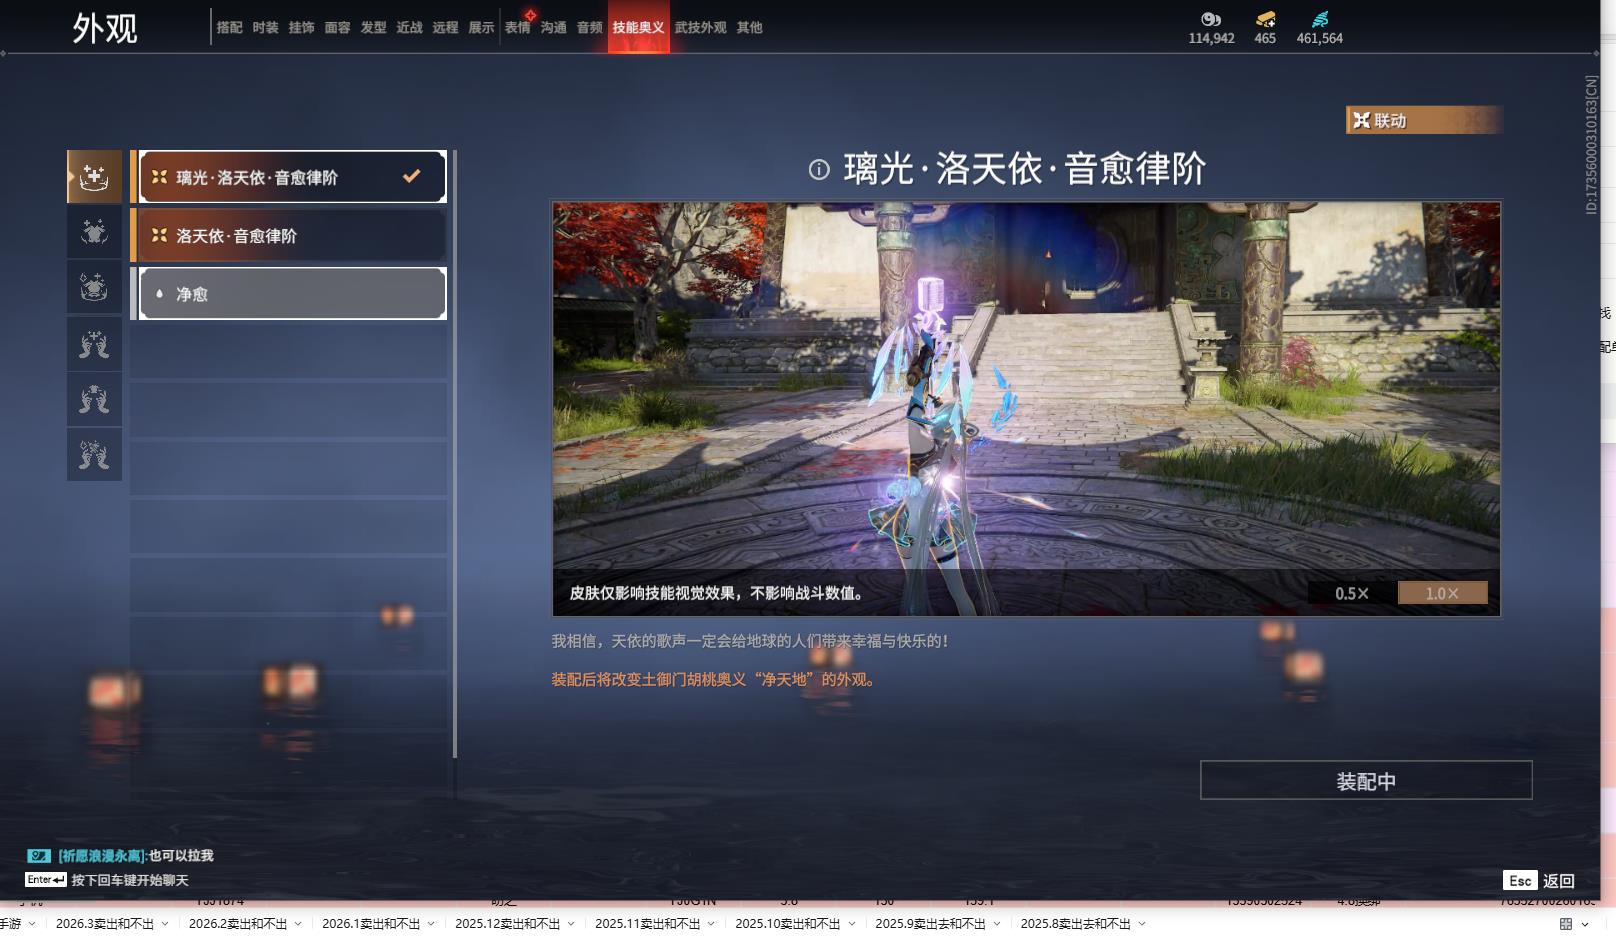The width and height of the screenshot is (1616, 939).
Task: Click the 联动 collaboration badge label
Action: 1390,121
